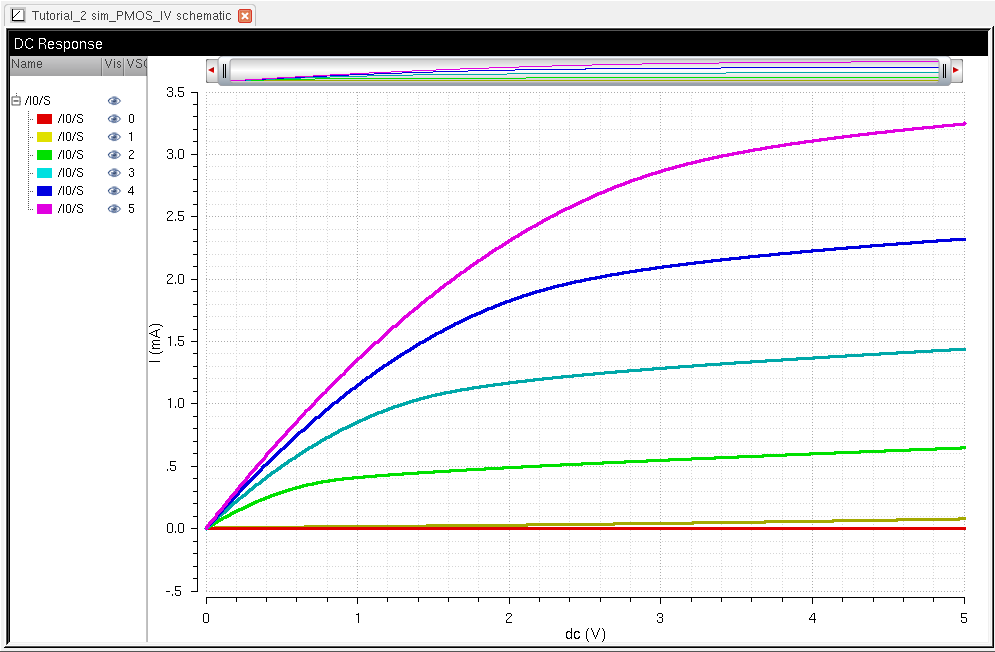The width and height of the screenshot is (995, 652).
Task: Click the cyan color swatch of trace 3
Action: (x=44, y=173)
